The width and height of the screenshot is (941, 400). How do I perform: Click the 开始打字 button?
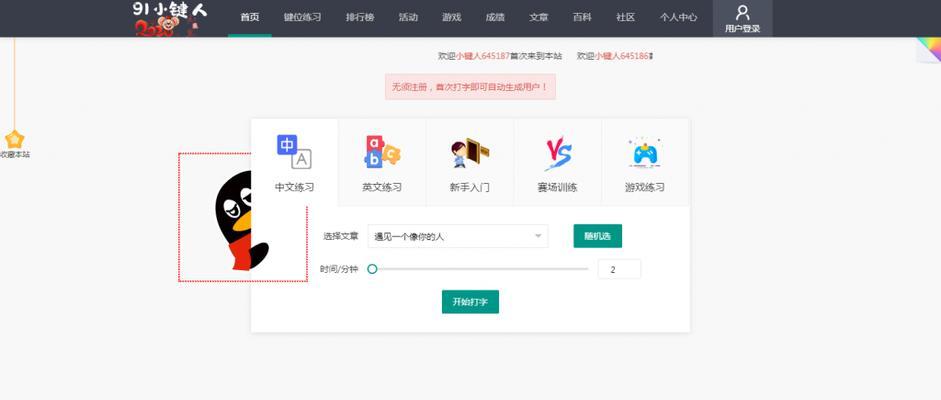pos(470,302)
